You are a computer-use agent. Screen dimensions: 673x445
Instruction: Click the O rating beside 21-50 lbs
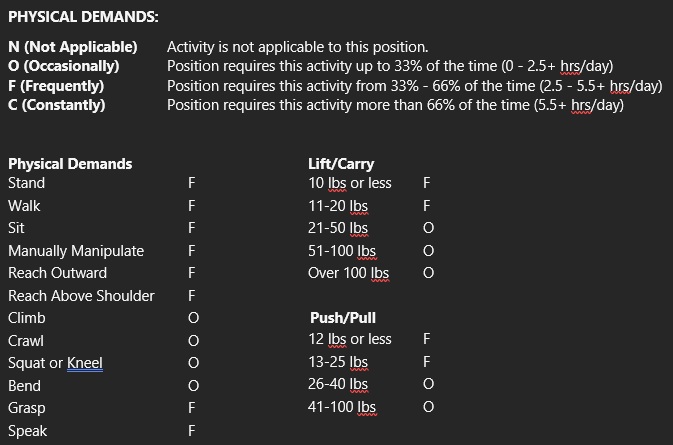428,228
